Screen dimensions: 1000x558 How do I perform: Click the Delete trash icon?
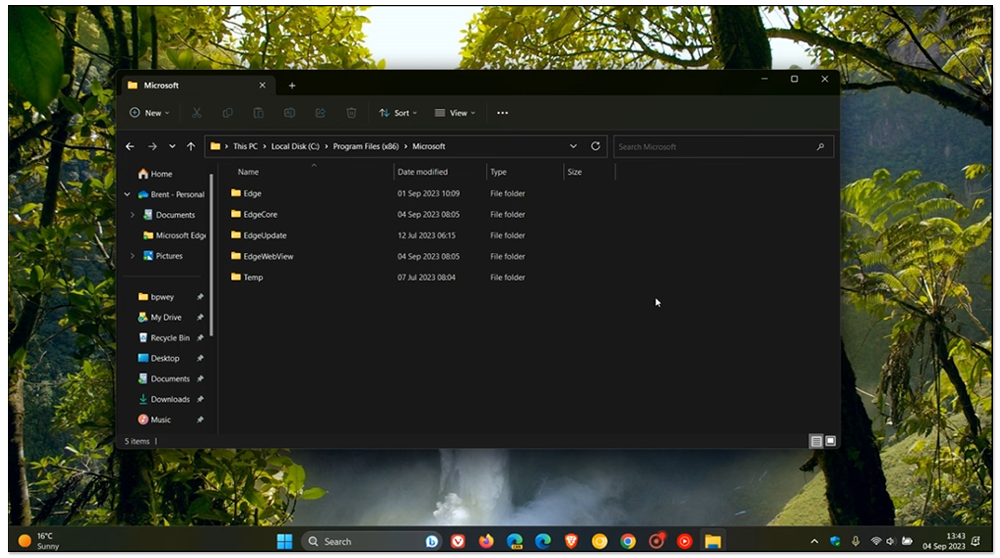coord(351,113)
